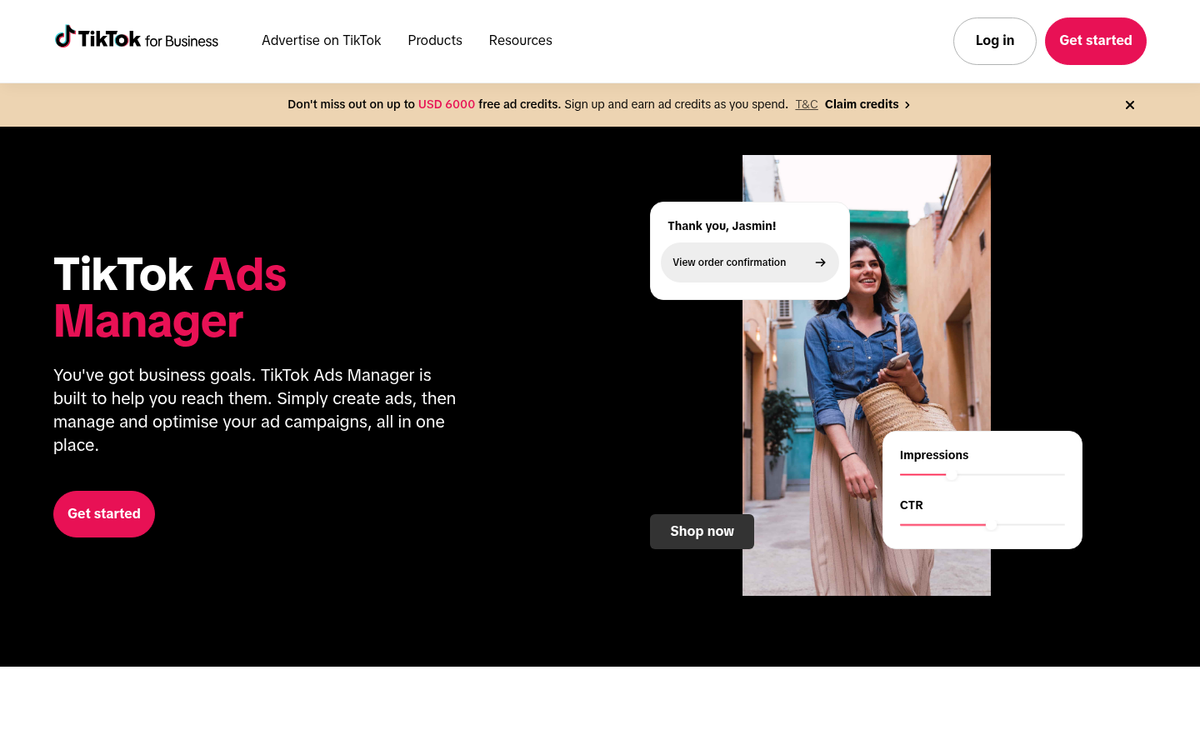
Task: Click the arrow on View order confirmation
Action: [818, 262]
